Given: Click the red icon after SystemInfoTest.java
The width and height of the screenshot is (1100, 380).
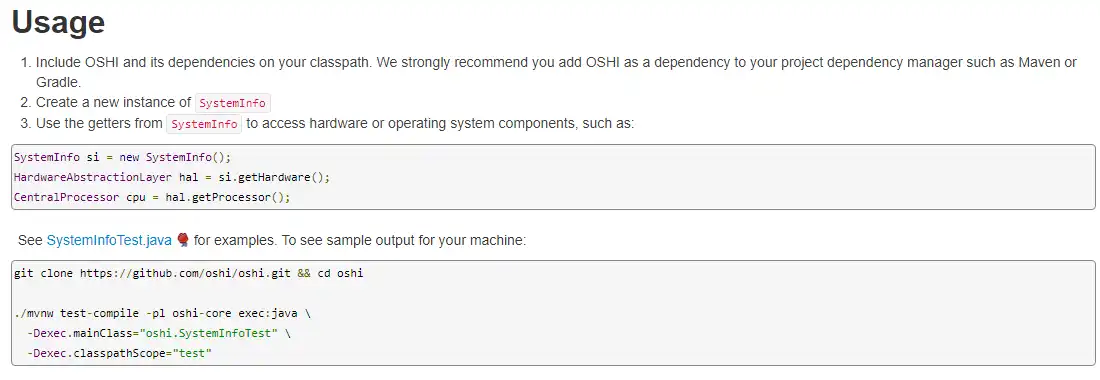Looking at the screenshot, I should [x=183, y=240].
